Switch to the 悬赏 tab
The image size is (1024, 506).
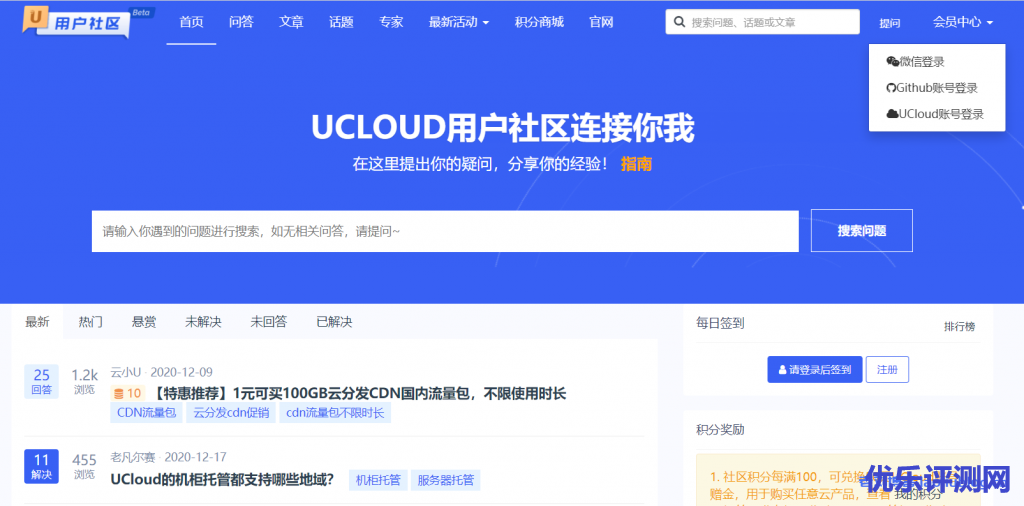tap(144, 322)
